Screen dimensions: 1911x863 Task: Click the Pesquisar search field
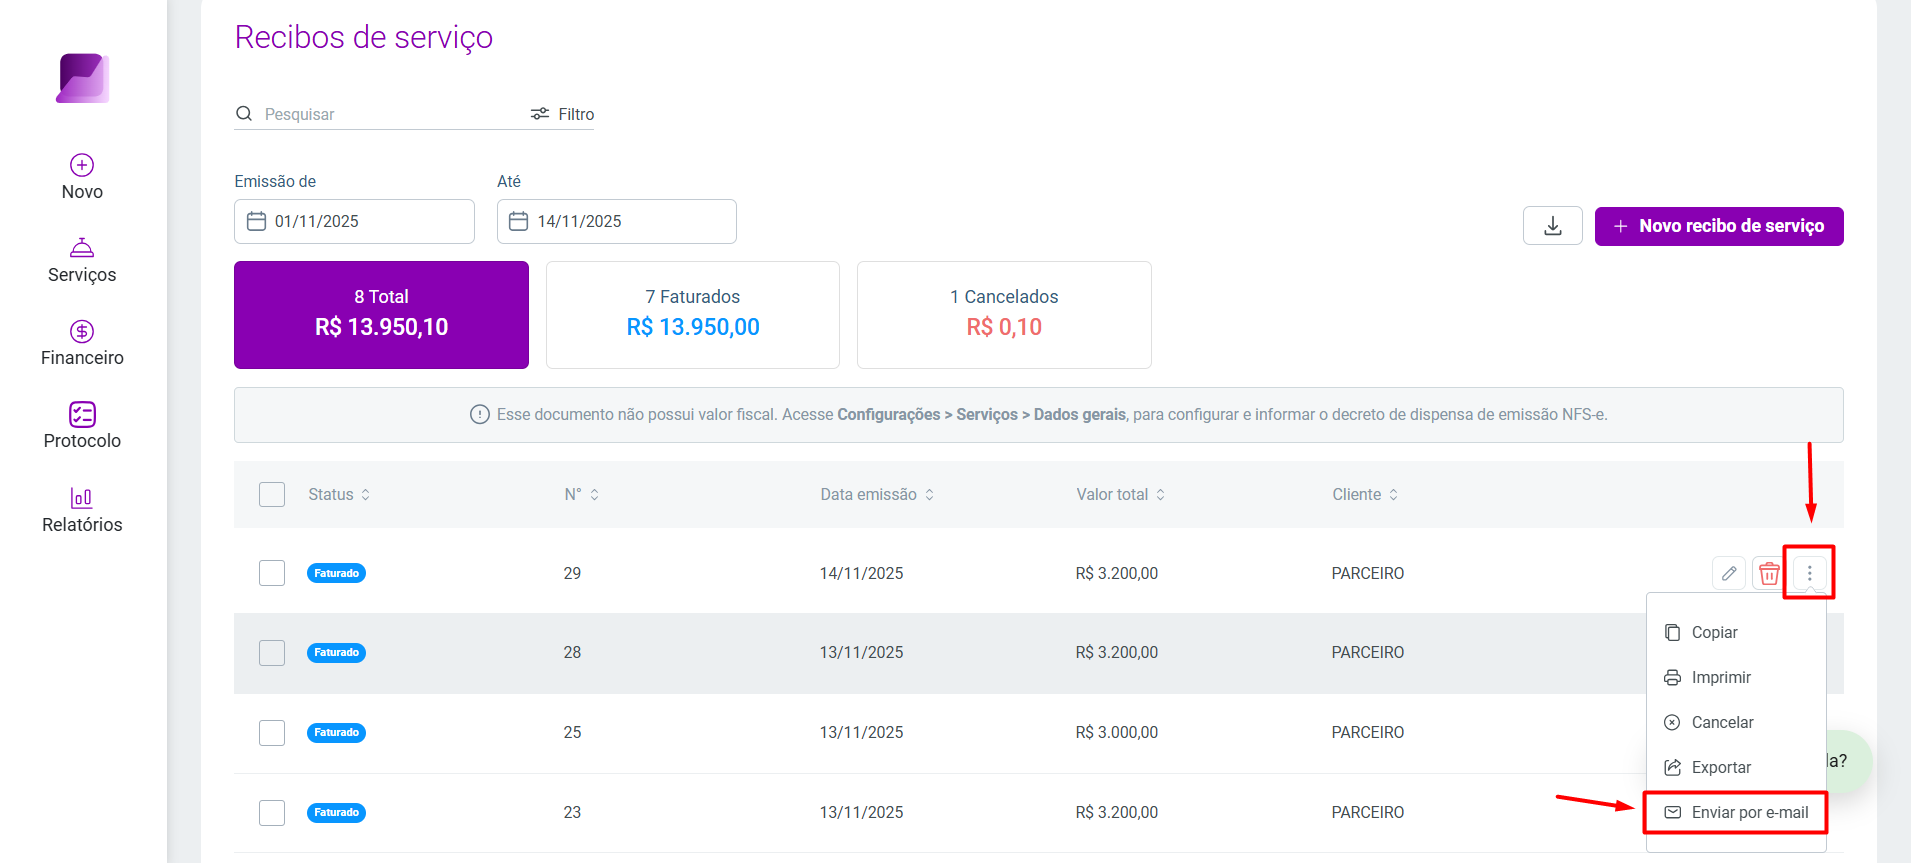380,114
